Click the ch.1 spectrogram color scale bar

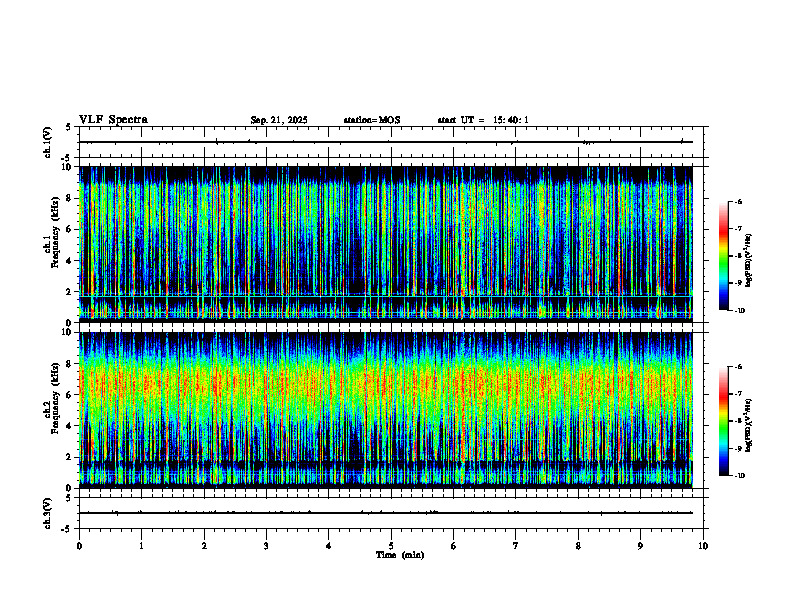724,256
